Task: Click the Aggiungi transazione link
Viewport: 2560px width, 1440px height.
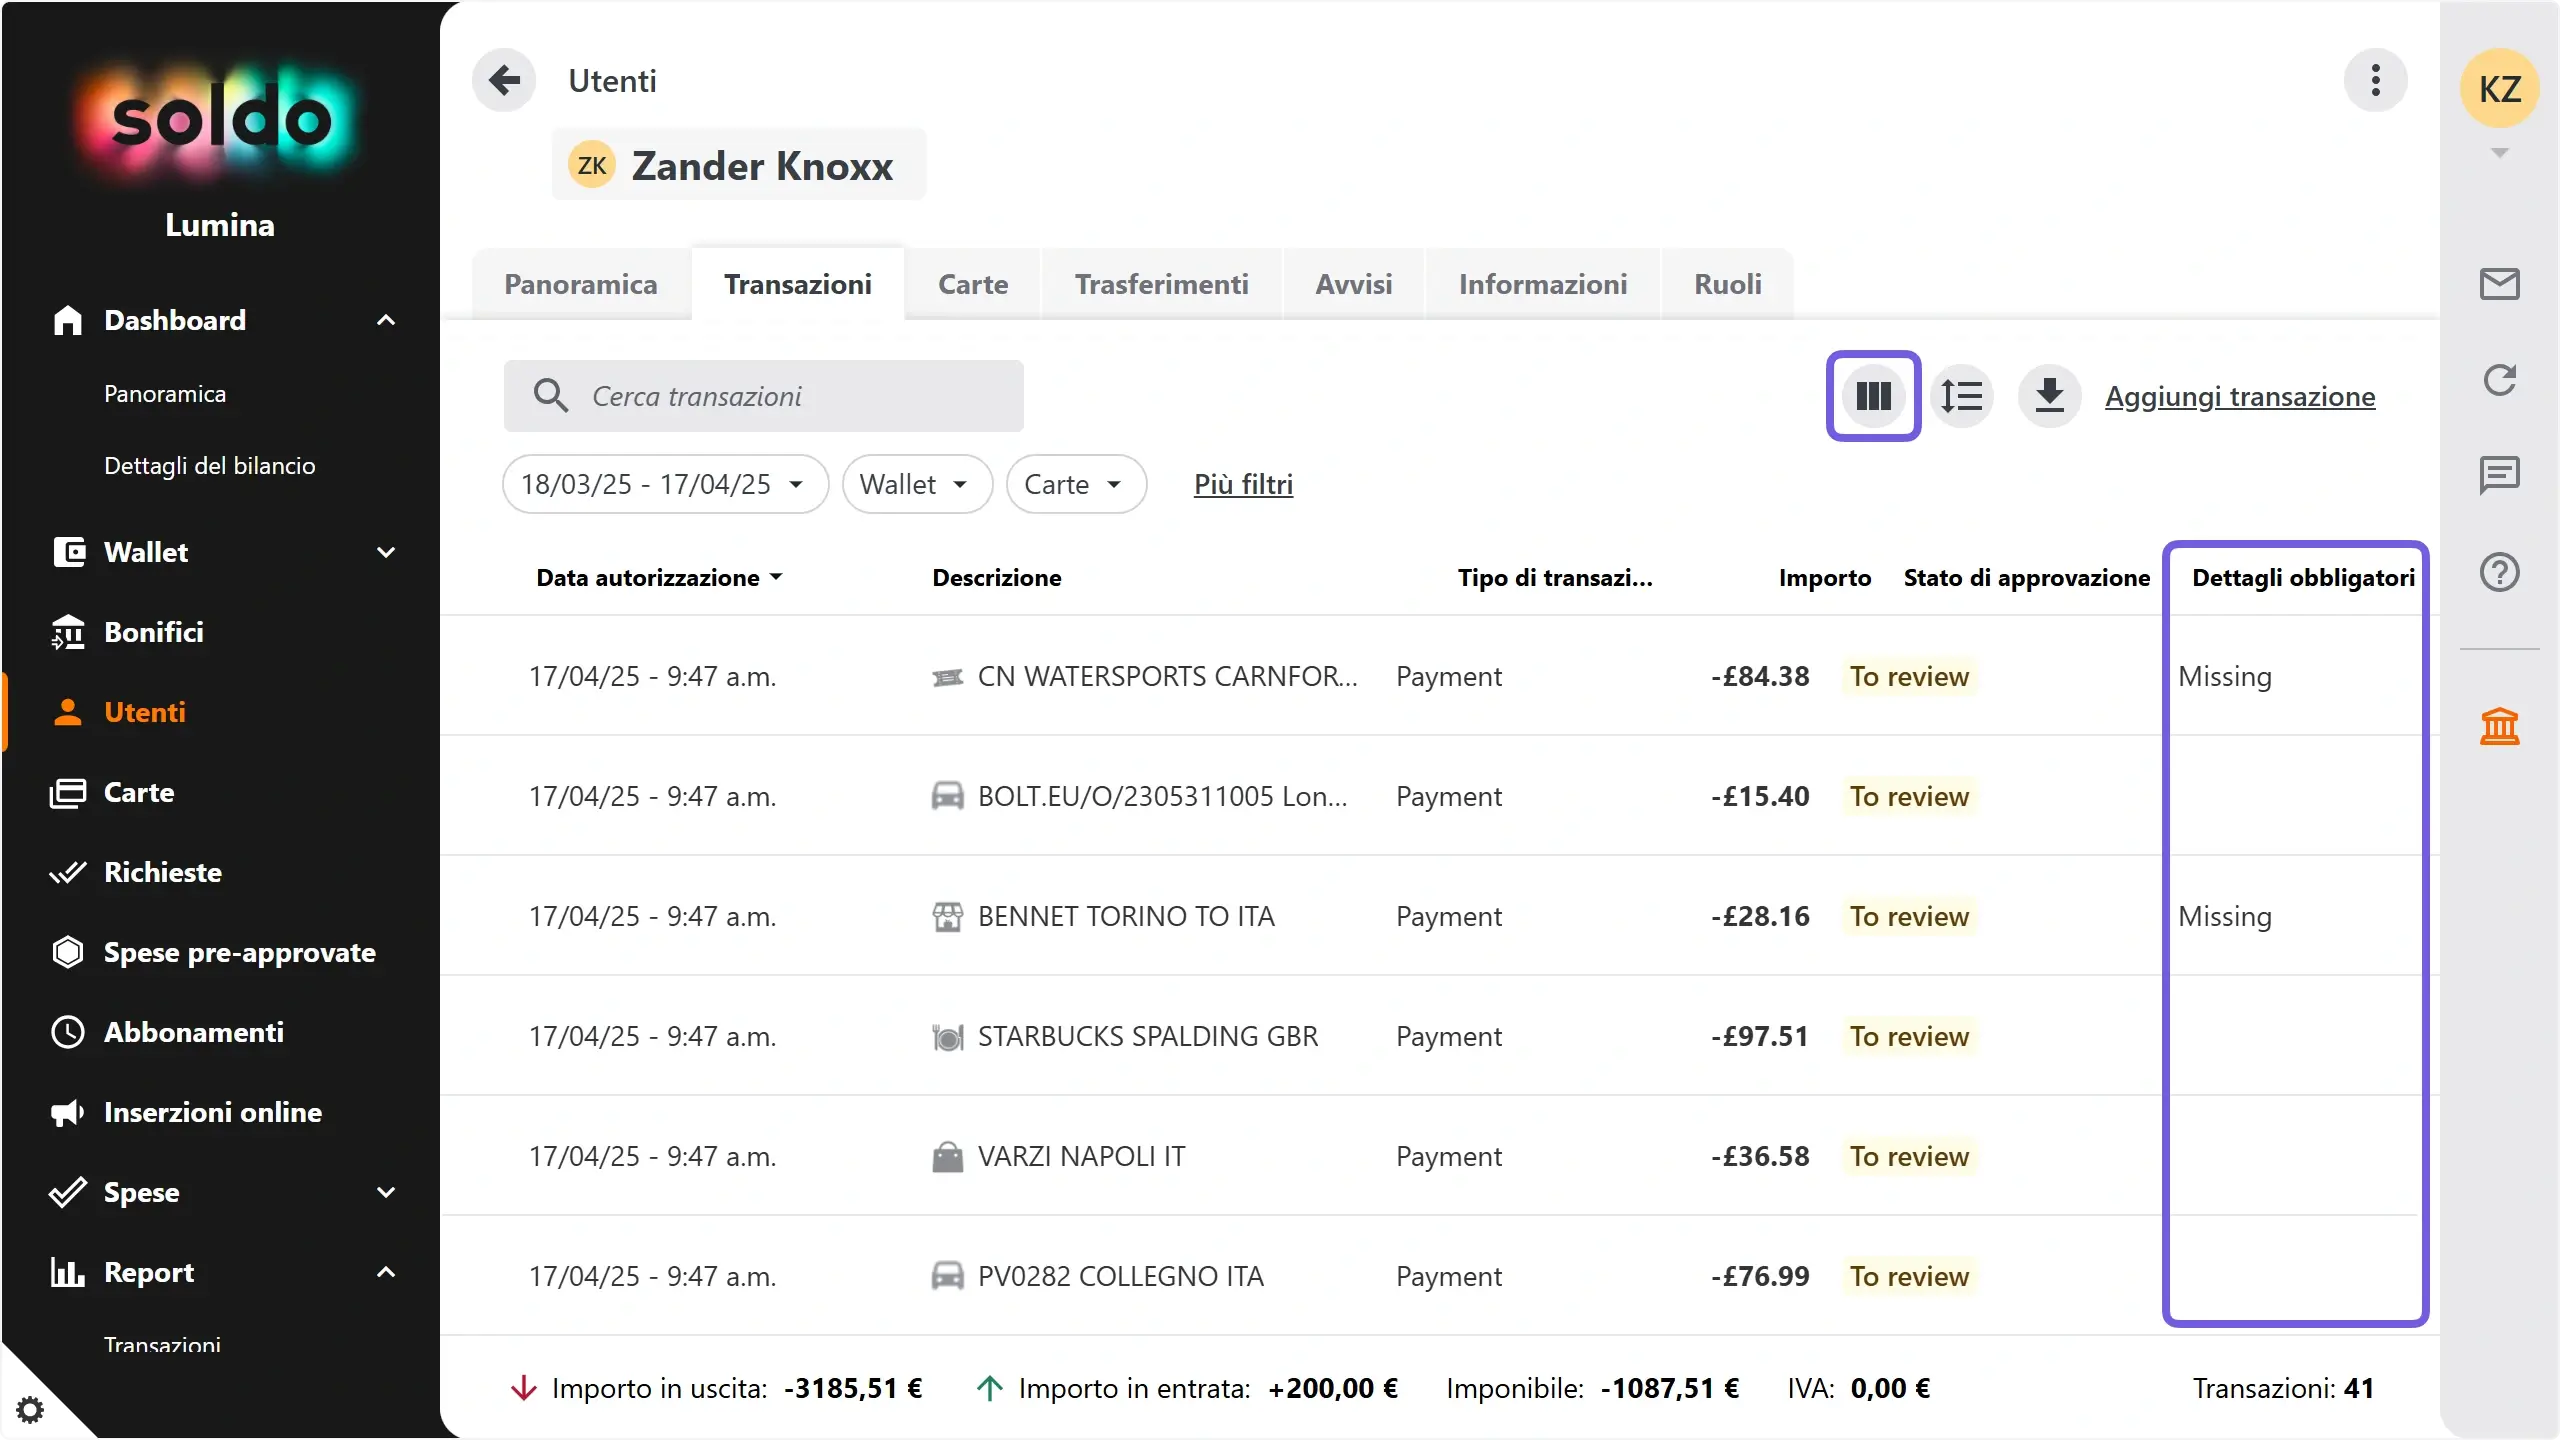Action: (x=2240, y=397)
